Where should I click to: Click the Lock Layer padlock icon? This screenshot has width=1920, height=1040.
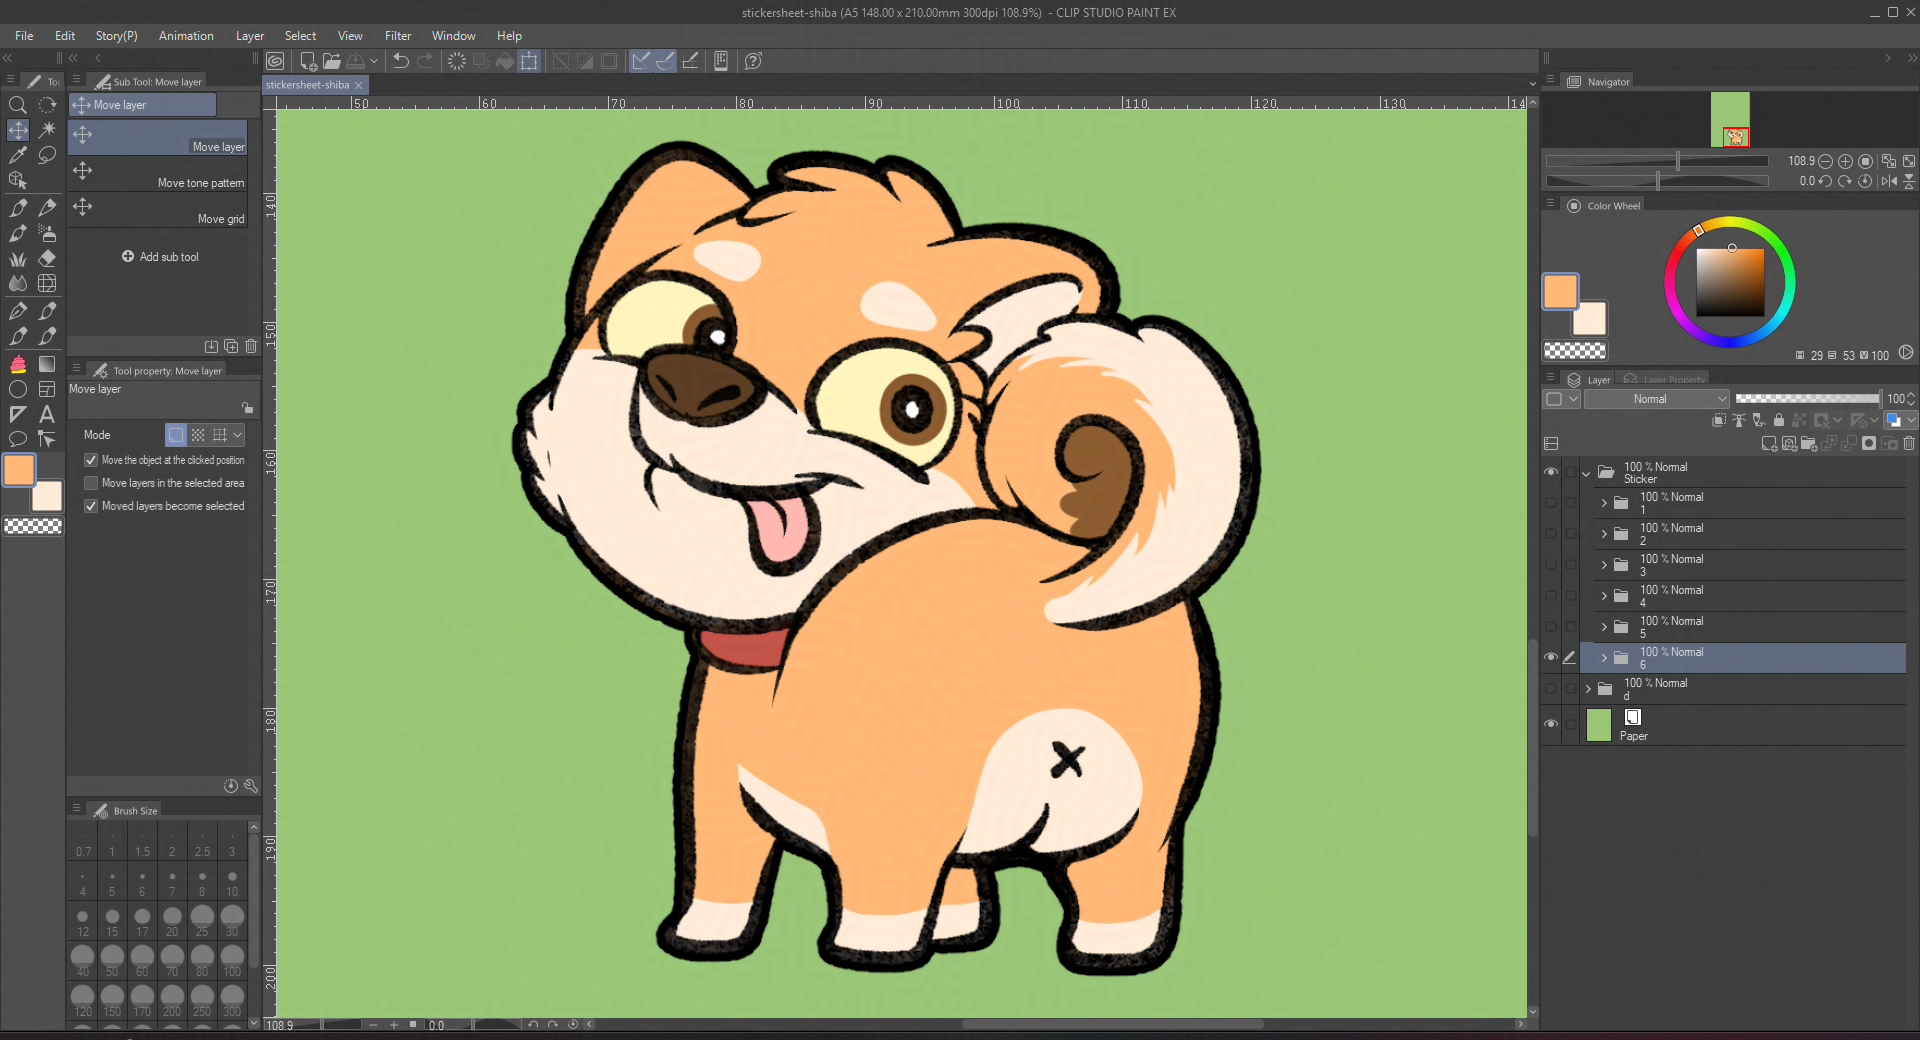1779,421
